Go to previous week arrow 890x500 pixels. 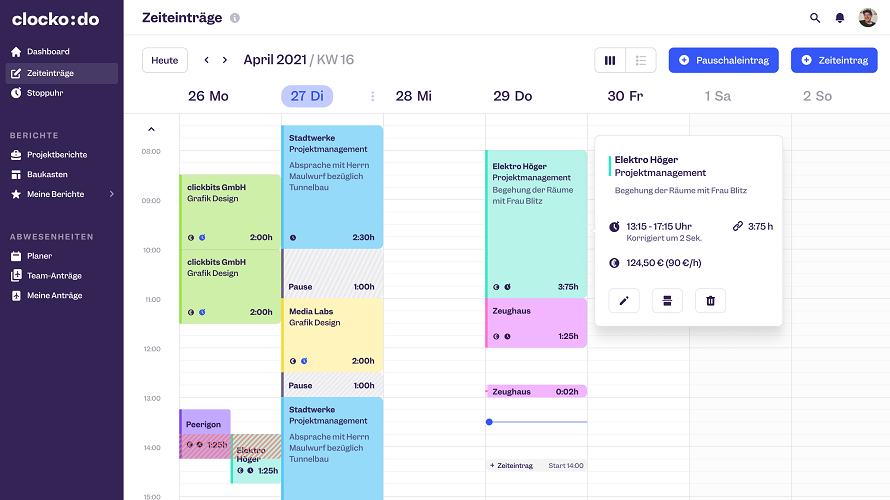click(x=207, y=60)
